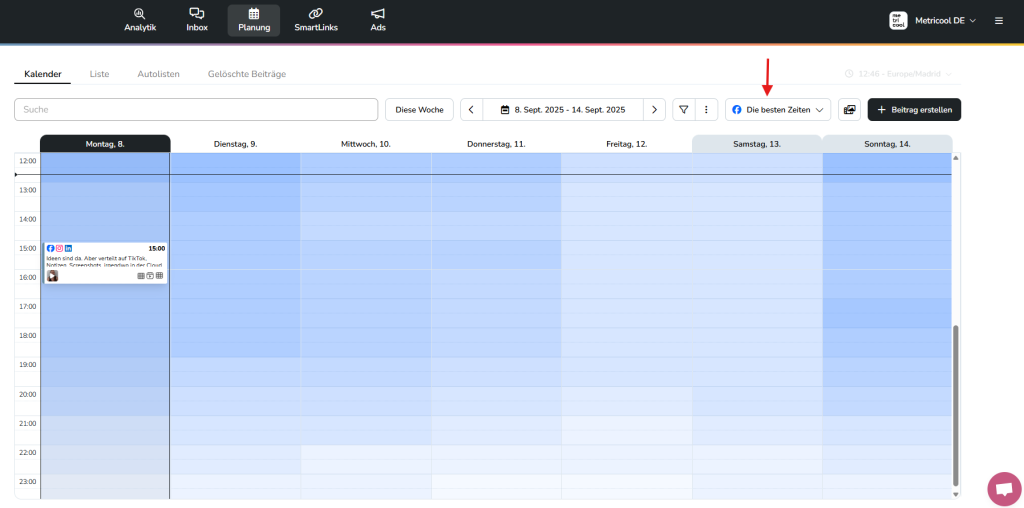Go to the next week
Screen dimensions: 1024x508
click(x=654, y=110)
